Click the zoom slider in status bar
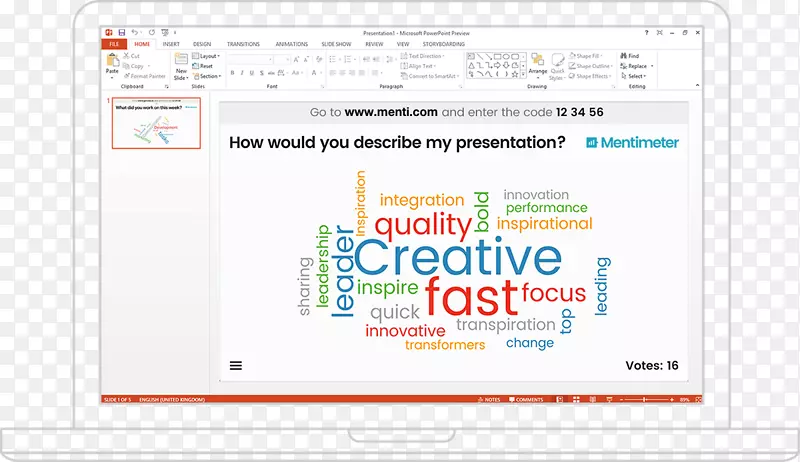The width and height of the screenshot is (800, 462). coord(646,399)
